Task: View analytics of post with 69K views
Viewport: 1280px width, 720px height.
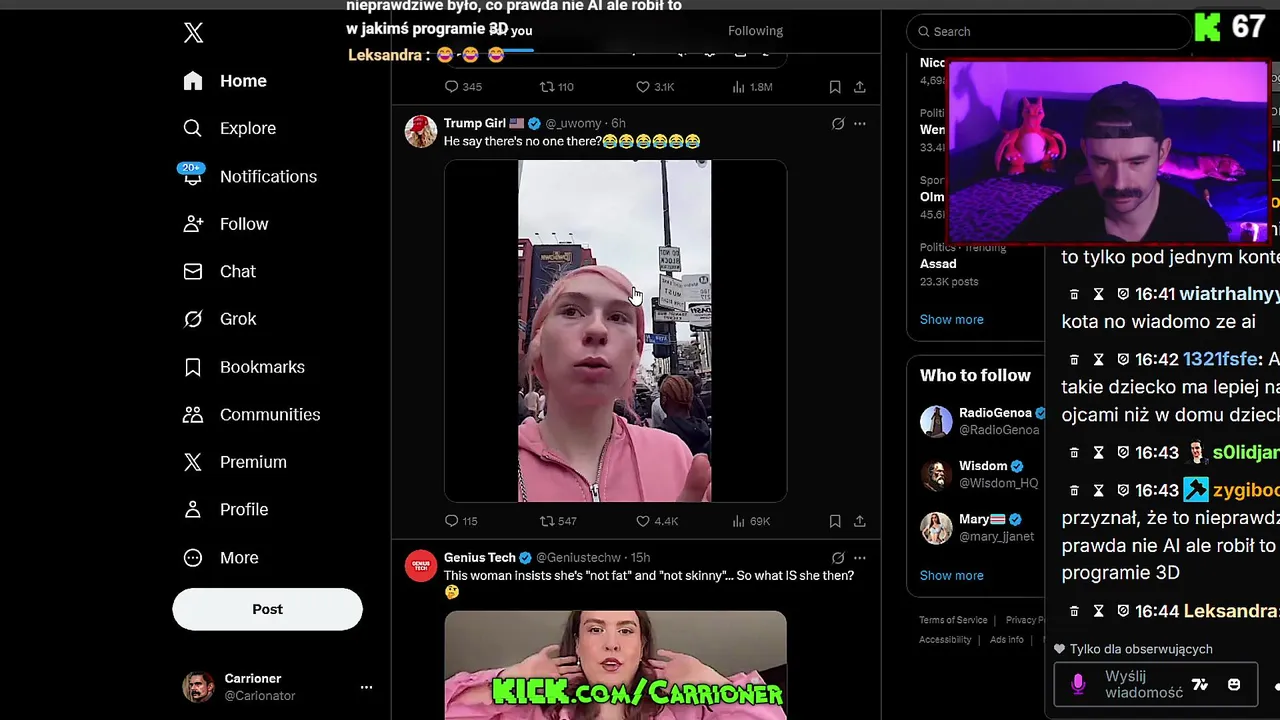Action: click(x=751, y=521)
